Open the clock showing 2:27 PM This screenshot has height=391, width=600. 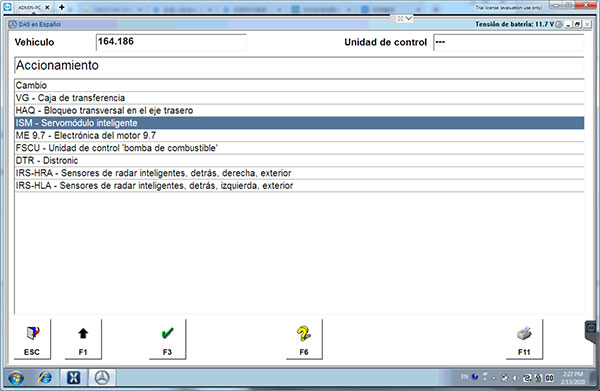573,378
